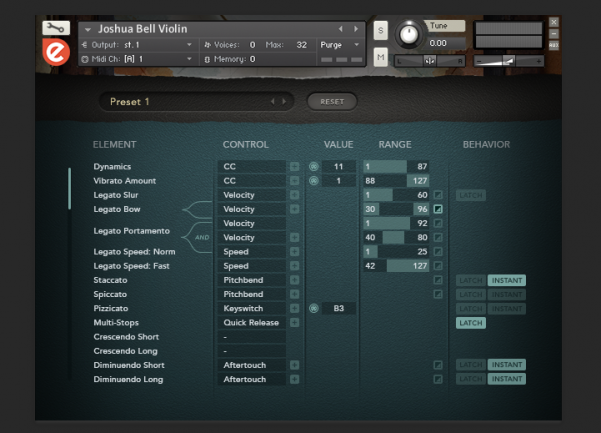This screenshot has height=433, width=601.
Task: Add control plus icon for Legato Slur
Action: [294, 195]
